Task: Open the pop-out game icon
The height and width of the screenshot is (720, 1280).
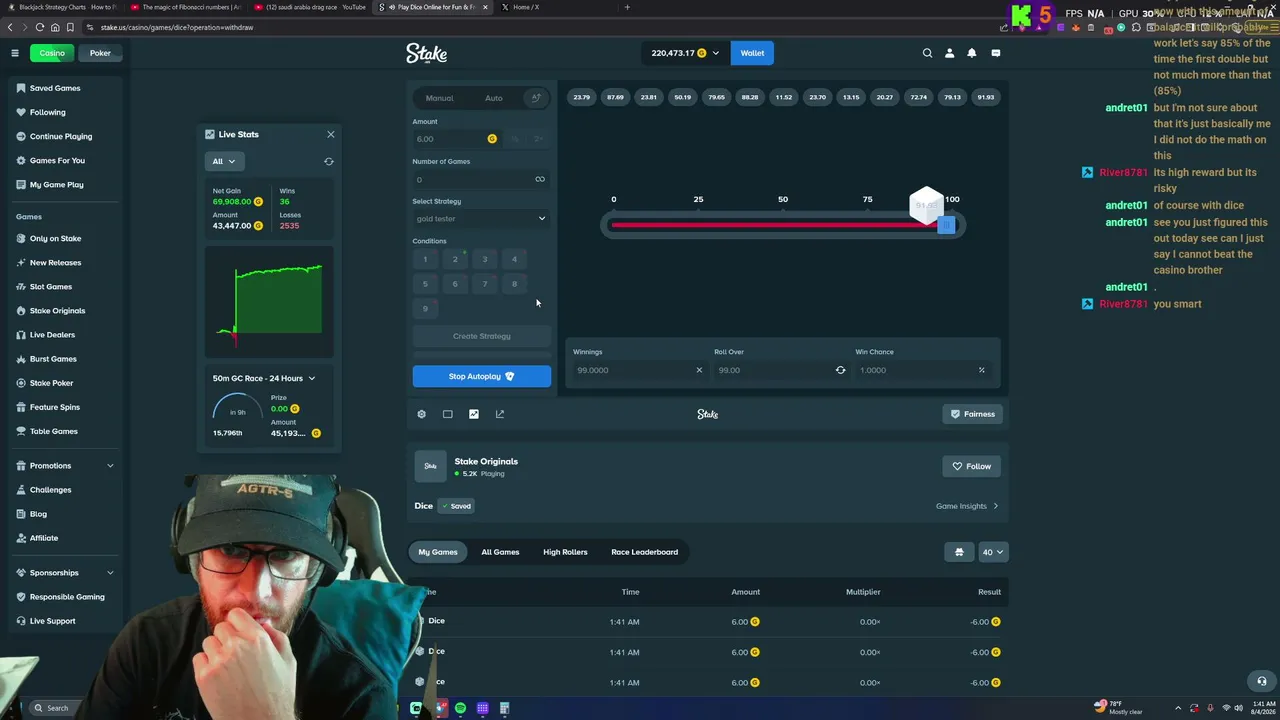Action: pyautogui.click(x=500, y=414)
